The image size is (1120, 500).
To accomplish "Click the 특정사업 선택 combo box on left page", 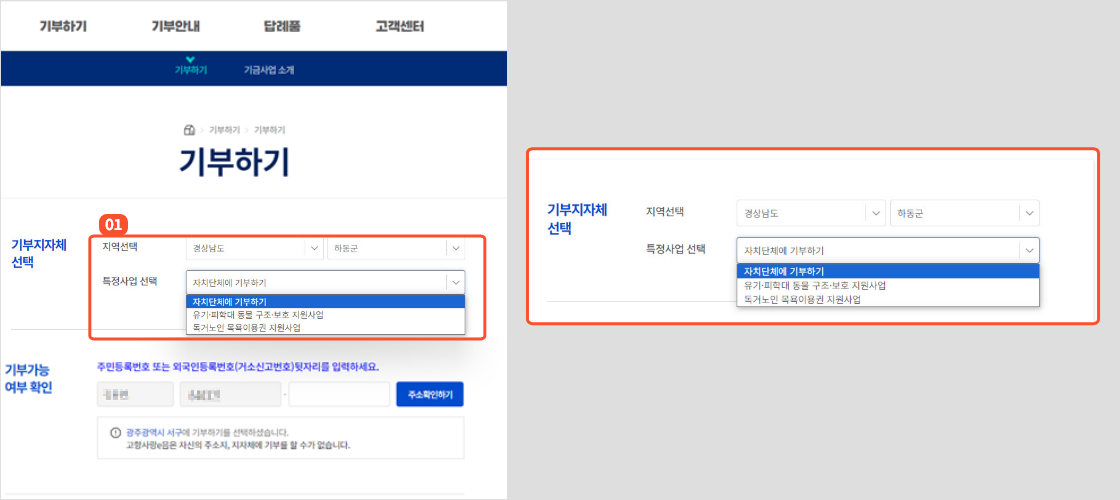I will [325, 282].
